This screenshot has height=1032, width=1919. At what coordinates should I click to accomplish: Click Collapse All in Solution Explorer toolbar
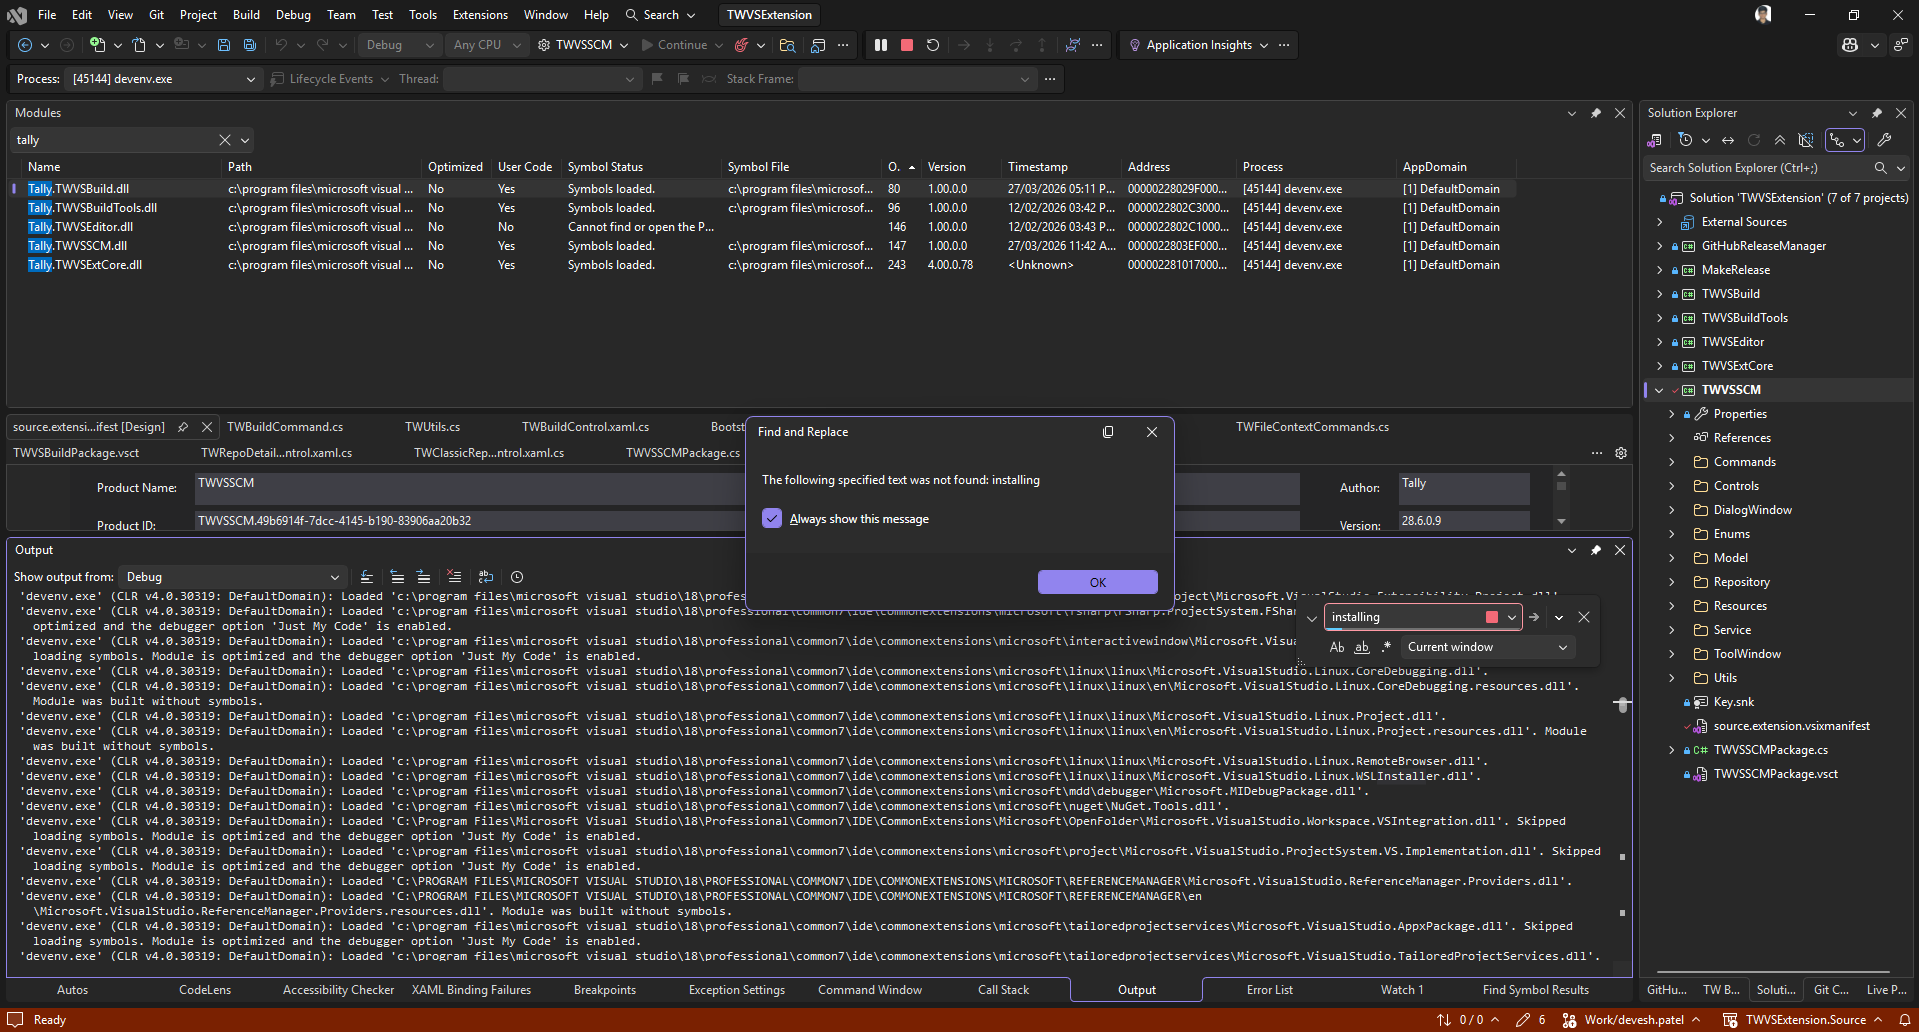pos(1780,140)
